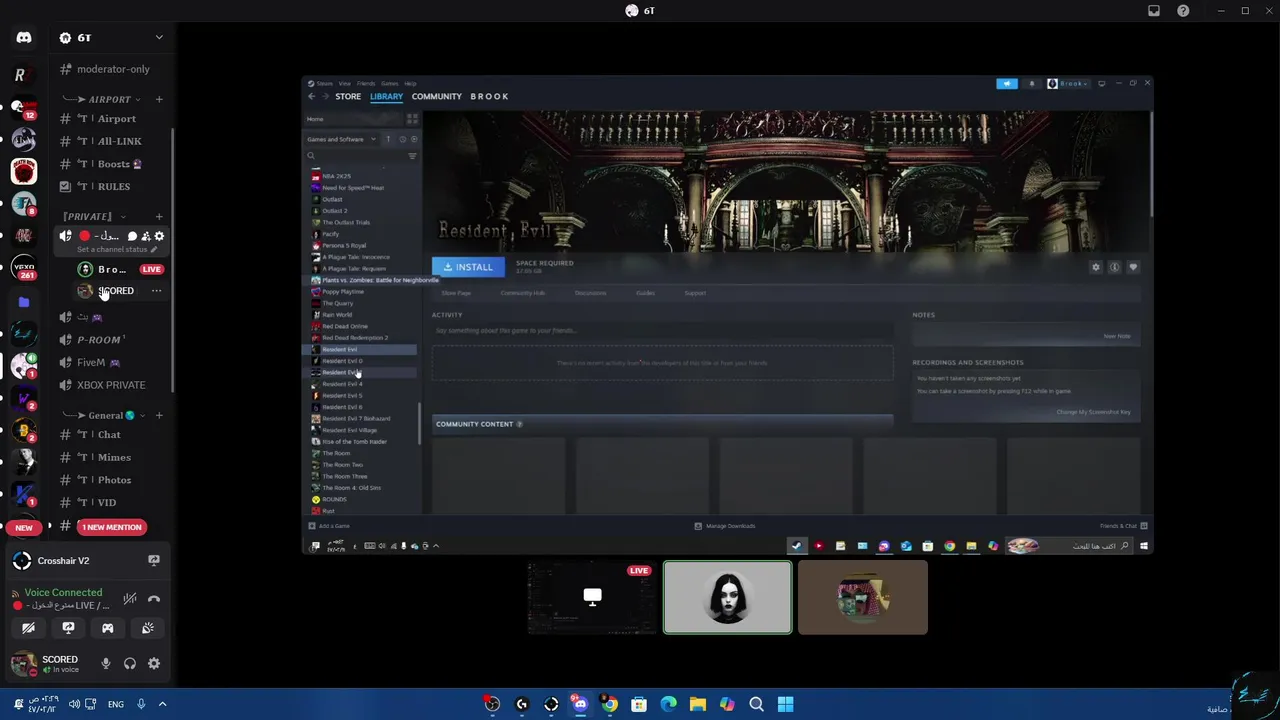Join the XBOX PRIVATE voice channel
The image size is (1280, 720).
[112, 385]
